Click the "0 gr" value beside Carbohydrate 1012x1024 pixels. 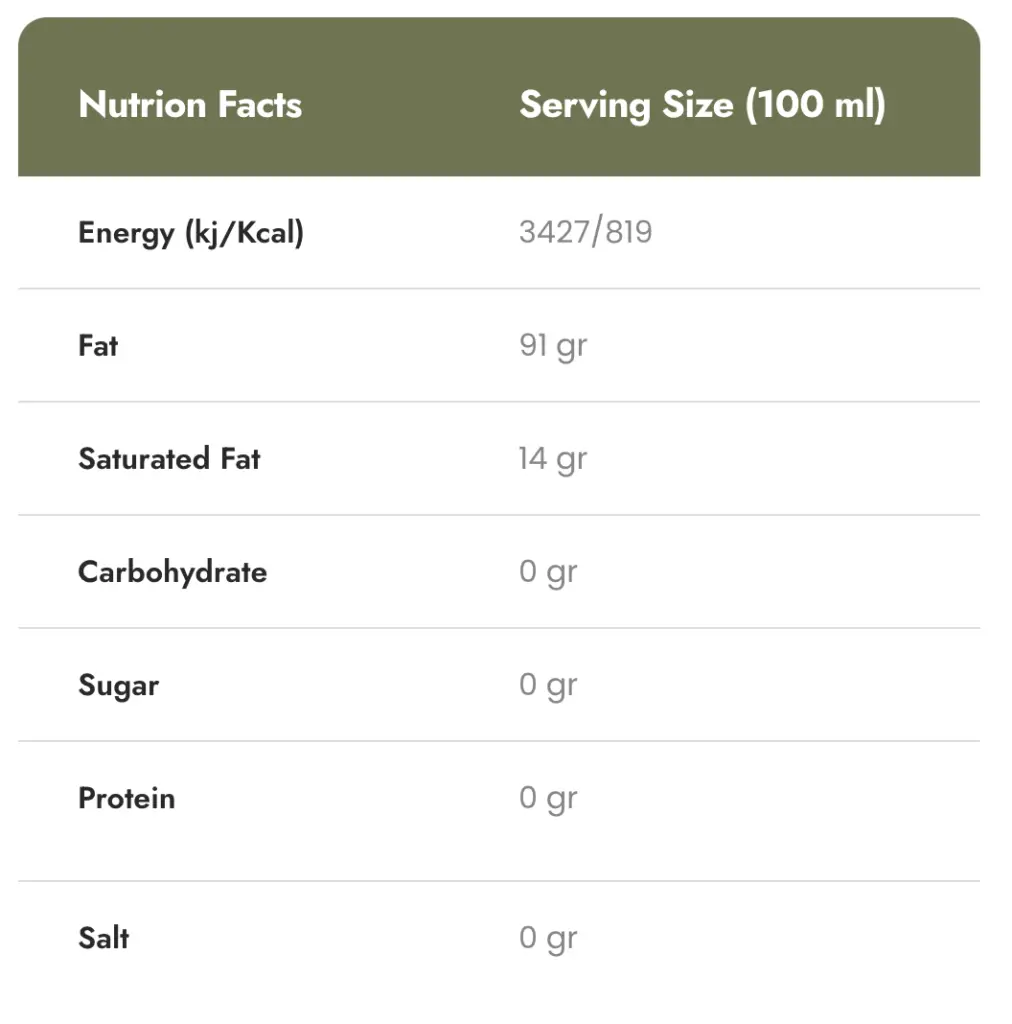pyautogui.click(x=548, y=572)
